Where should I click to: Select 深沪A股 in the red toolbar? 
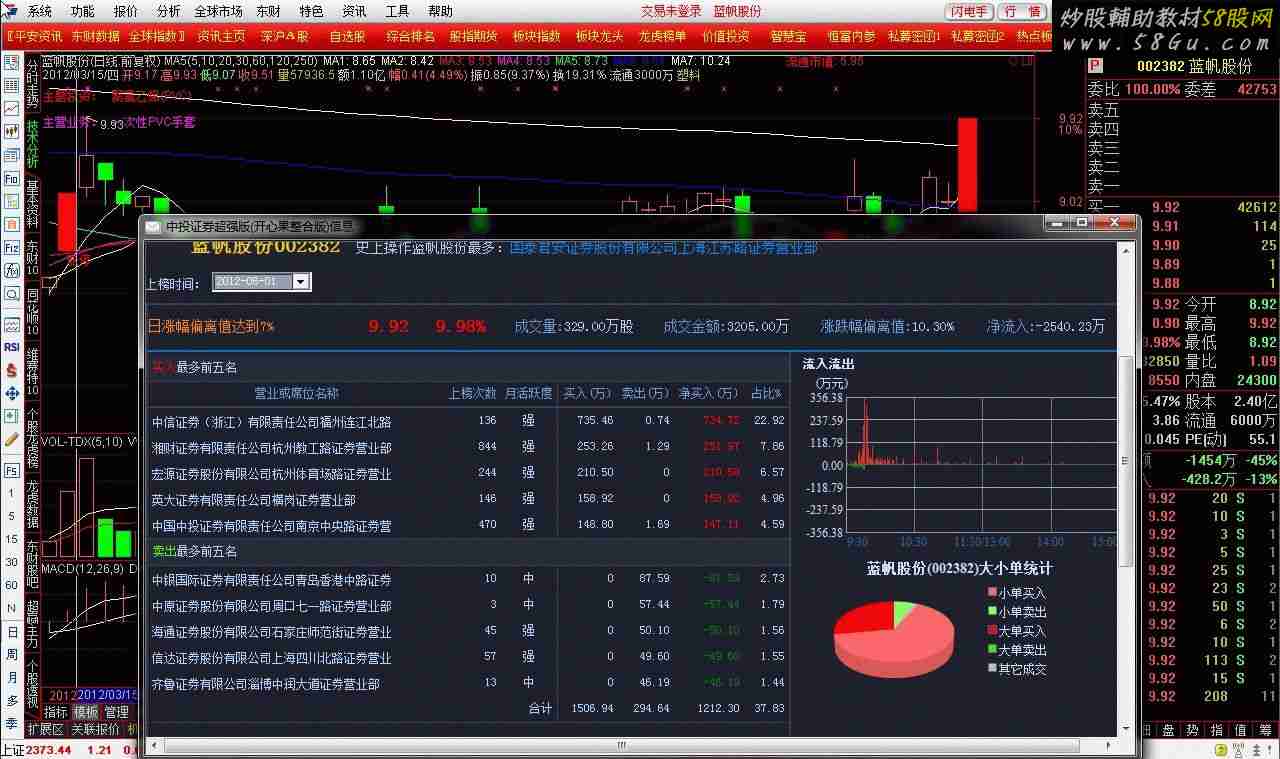pyautogui.click(x=285, y=36)
